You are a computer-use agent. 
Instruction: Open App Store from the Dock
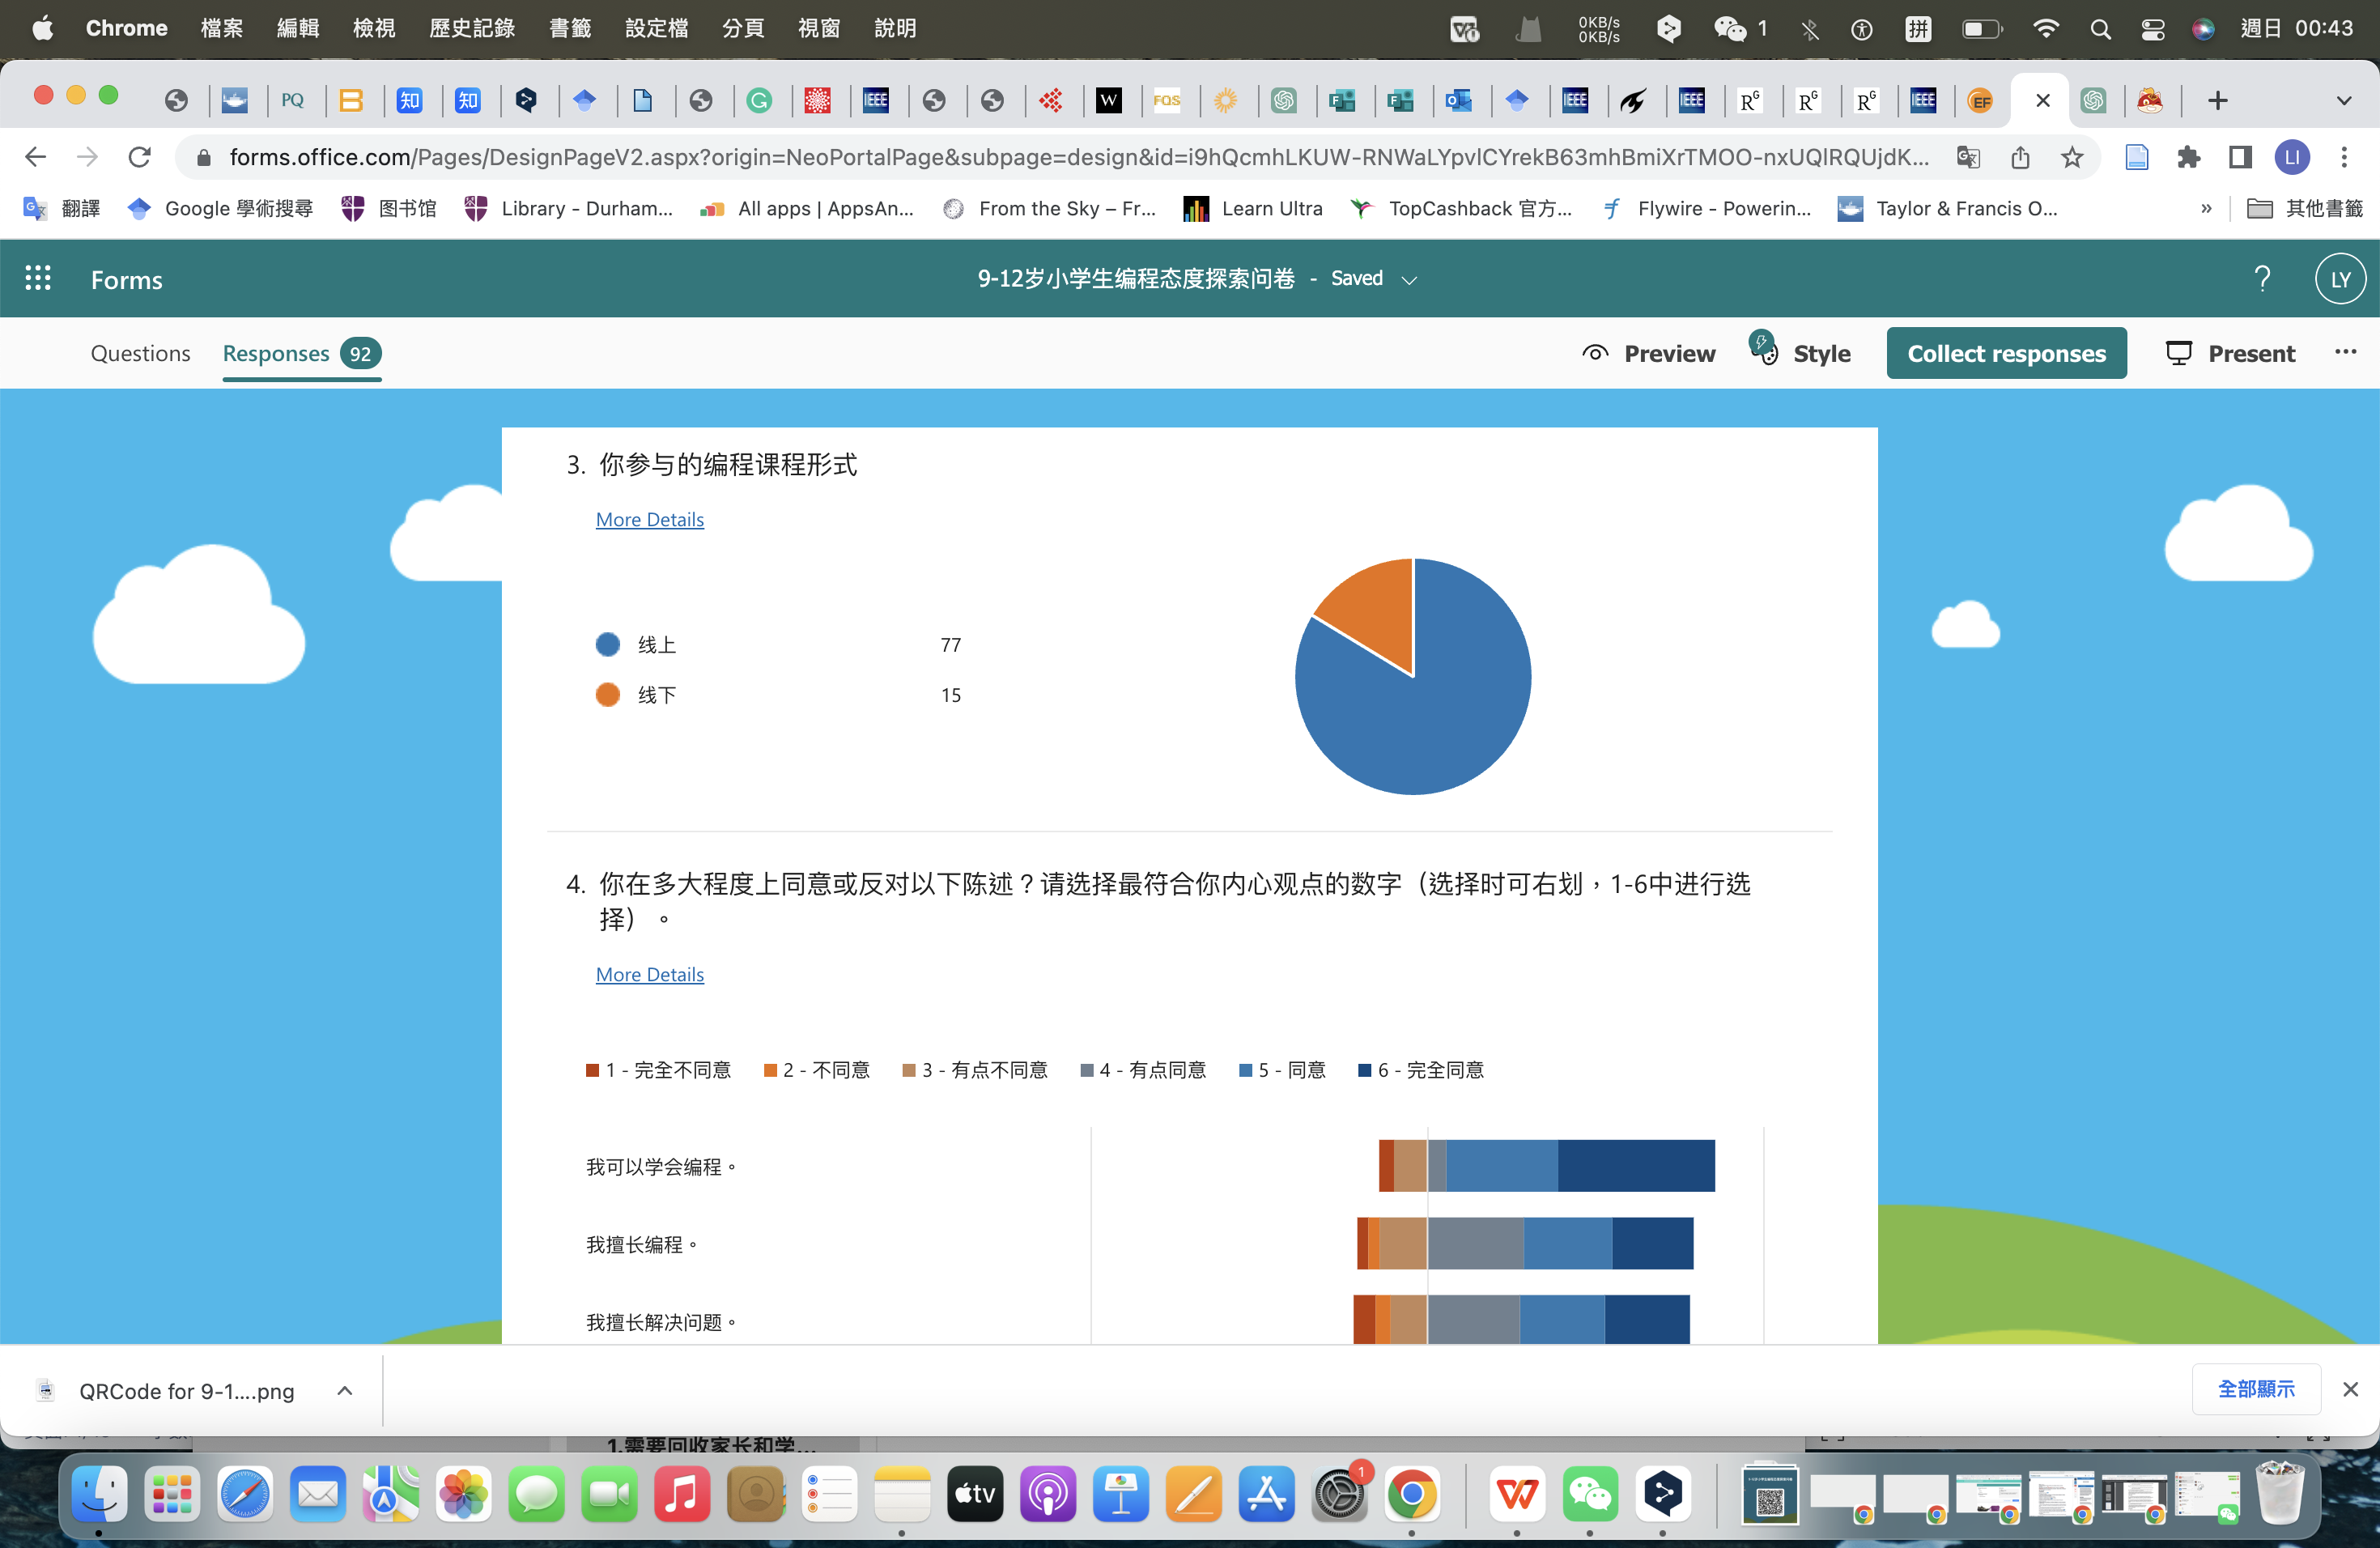[1267, 1494]
